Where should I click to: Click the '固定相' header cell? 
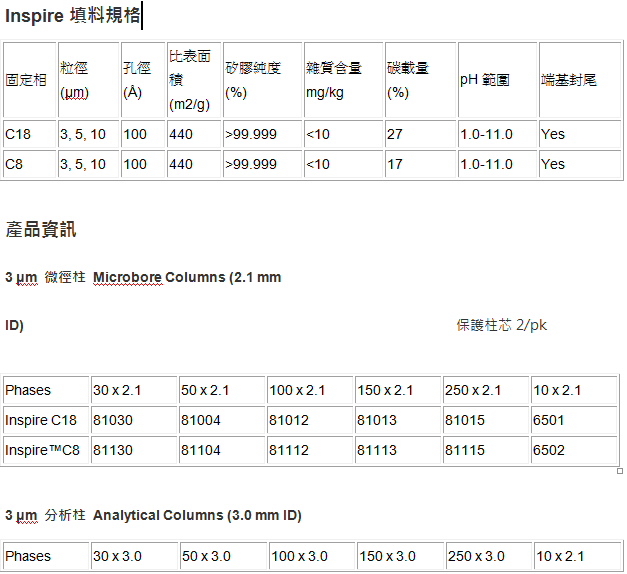[30, 80]
